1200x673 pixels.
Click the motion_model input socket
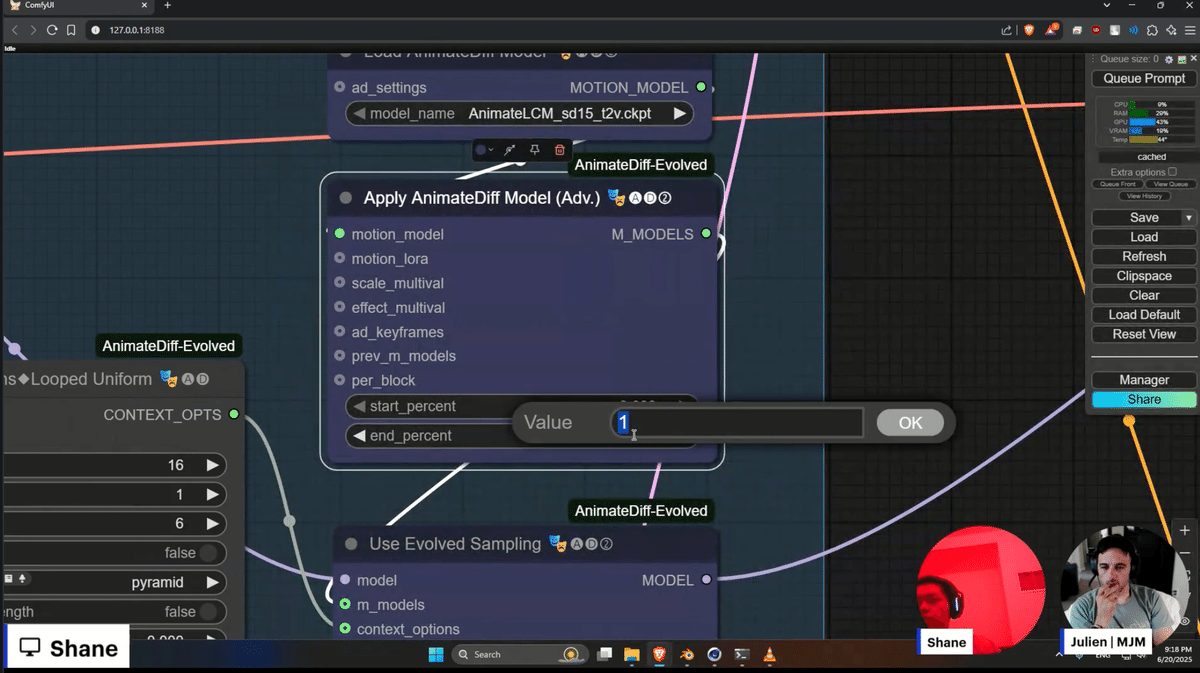(x=340, y=234)
